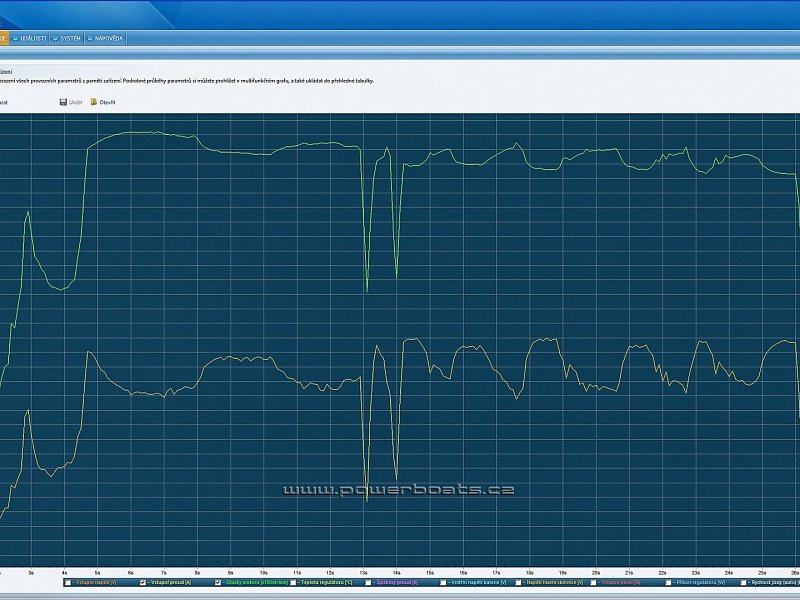Screen dimensions: 800x600
Task: Click the Otevřít open file button
Action: pos(103,102)
